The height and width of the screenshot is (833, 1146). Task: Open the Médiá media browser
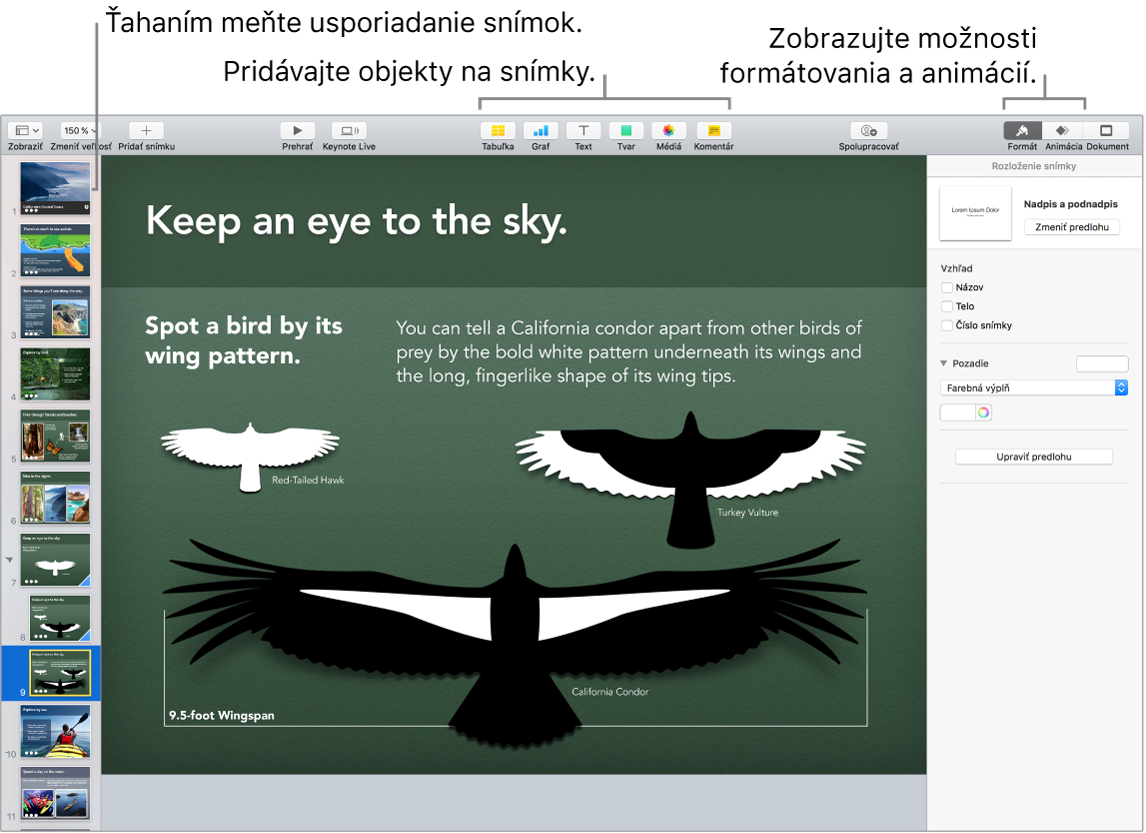669,131
